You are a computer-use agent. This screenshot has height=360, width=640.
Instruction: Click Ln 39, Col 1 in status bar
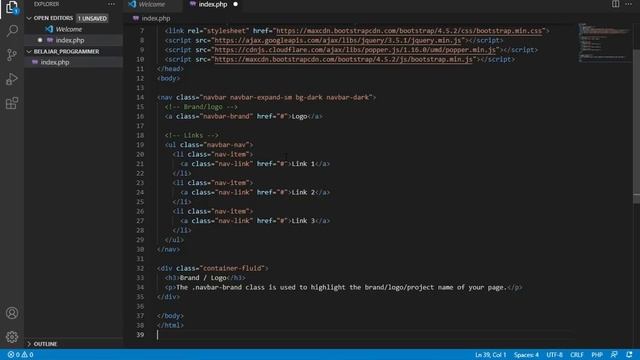(490, 355)
